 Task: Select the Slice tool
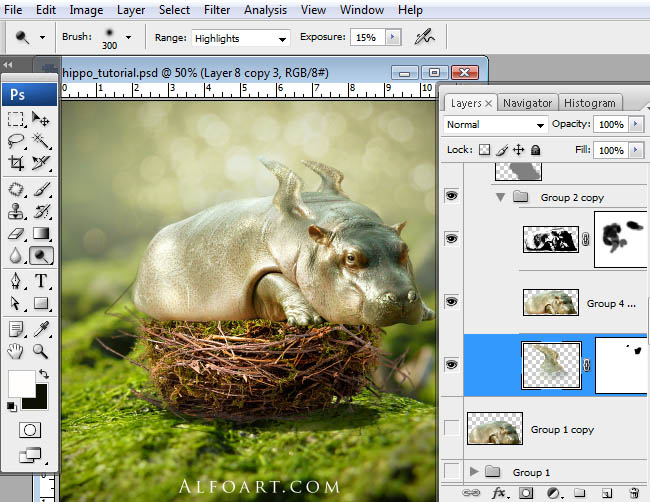(x=41, y=163)
